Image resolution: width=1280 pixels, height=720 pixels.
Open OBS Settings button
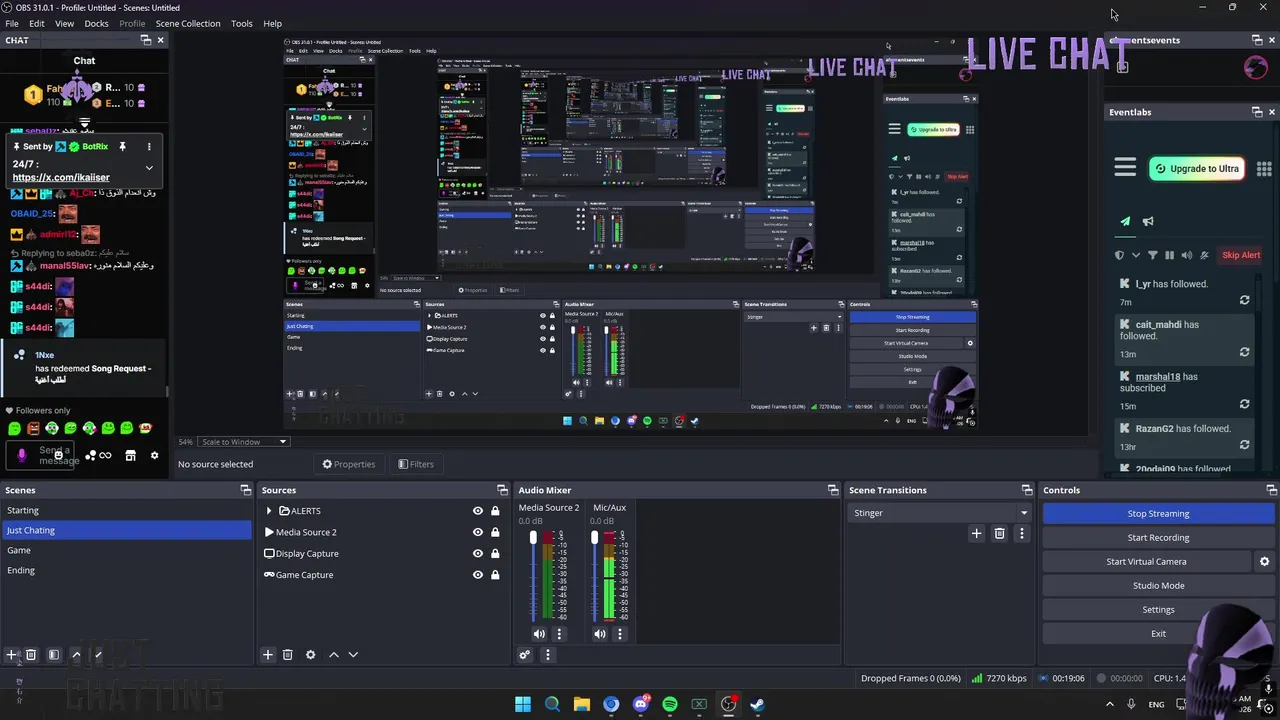tap(1158, 610)
